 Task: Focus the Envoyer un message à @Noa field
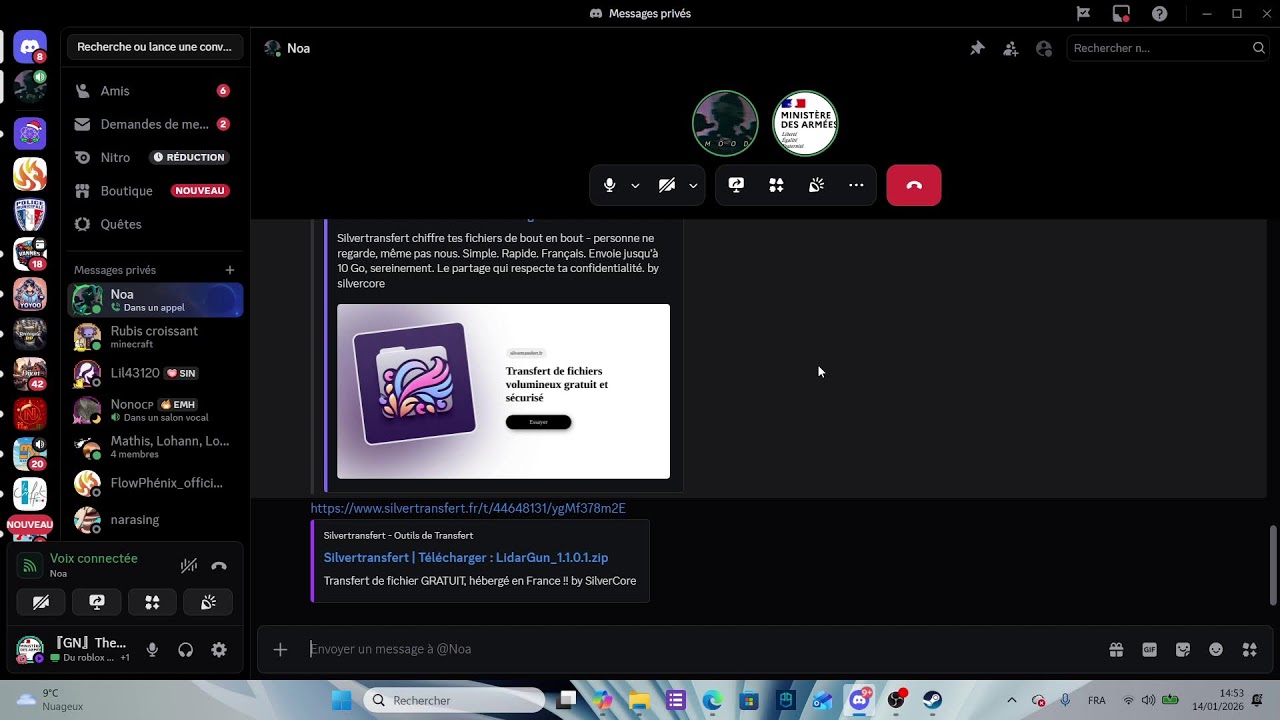[x=700, y=649]
